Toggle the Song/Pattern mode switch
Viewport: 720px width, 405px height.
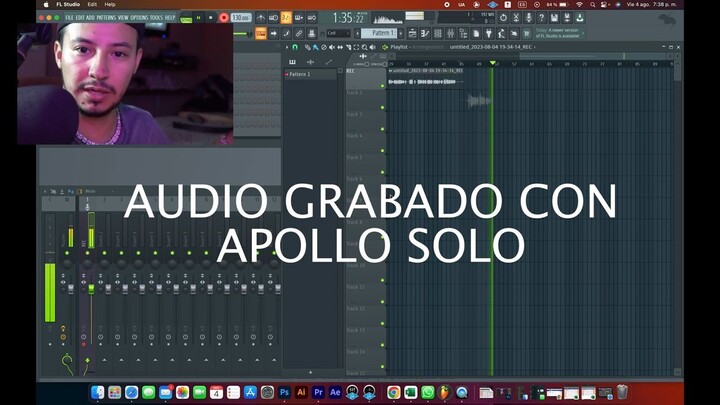pos(186,19)
